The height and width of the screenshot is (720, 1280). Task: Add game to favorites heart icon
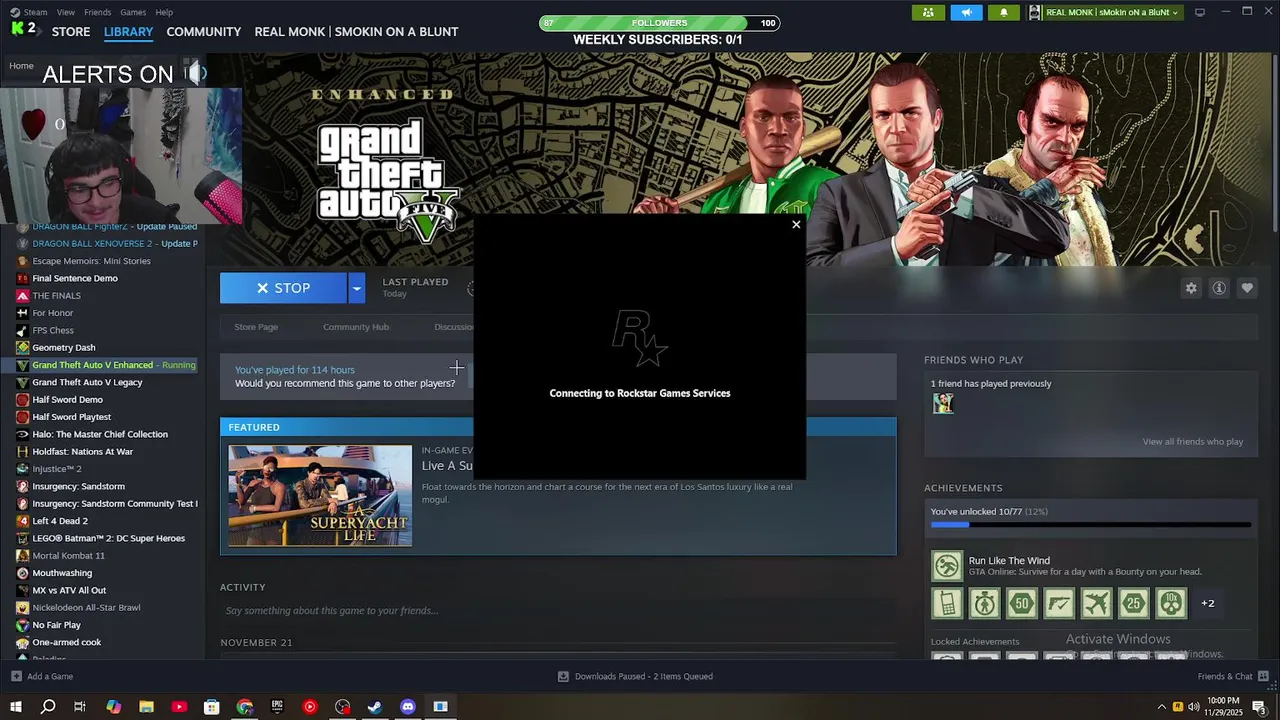(1247, 288)
